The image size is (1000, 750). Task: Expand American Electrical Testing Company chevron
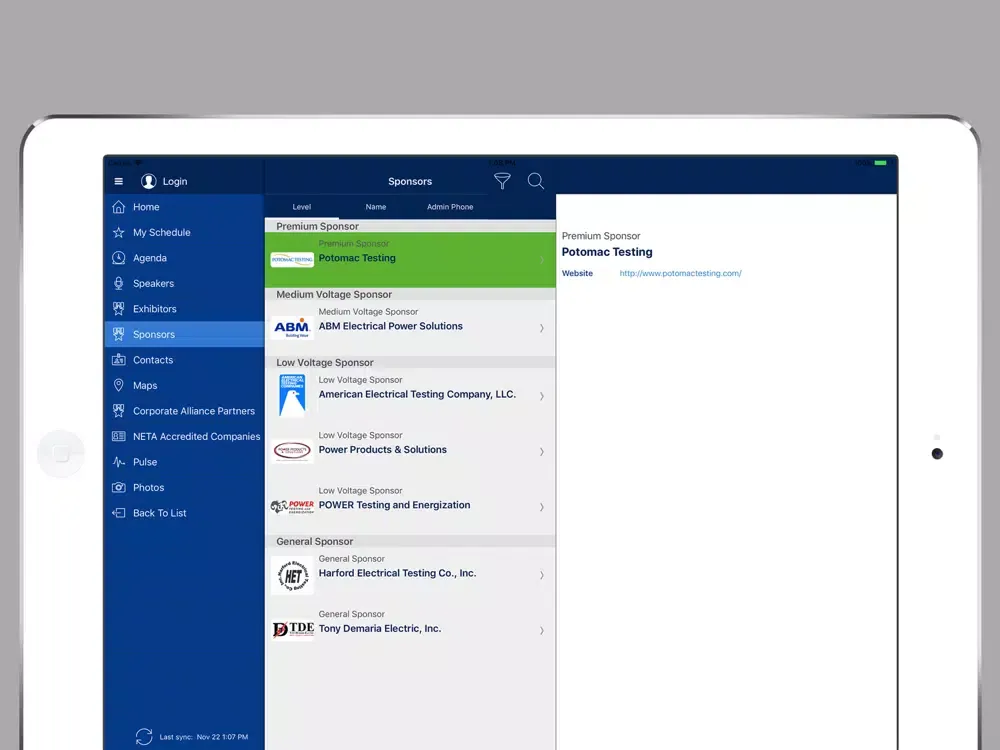(541, 396)
